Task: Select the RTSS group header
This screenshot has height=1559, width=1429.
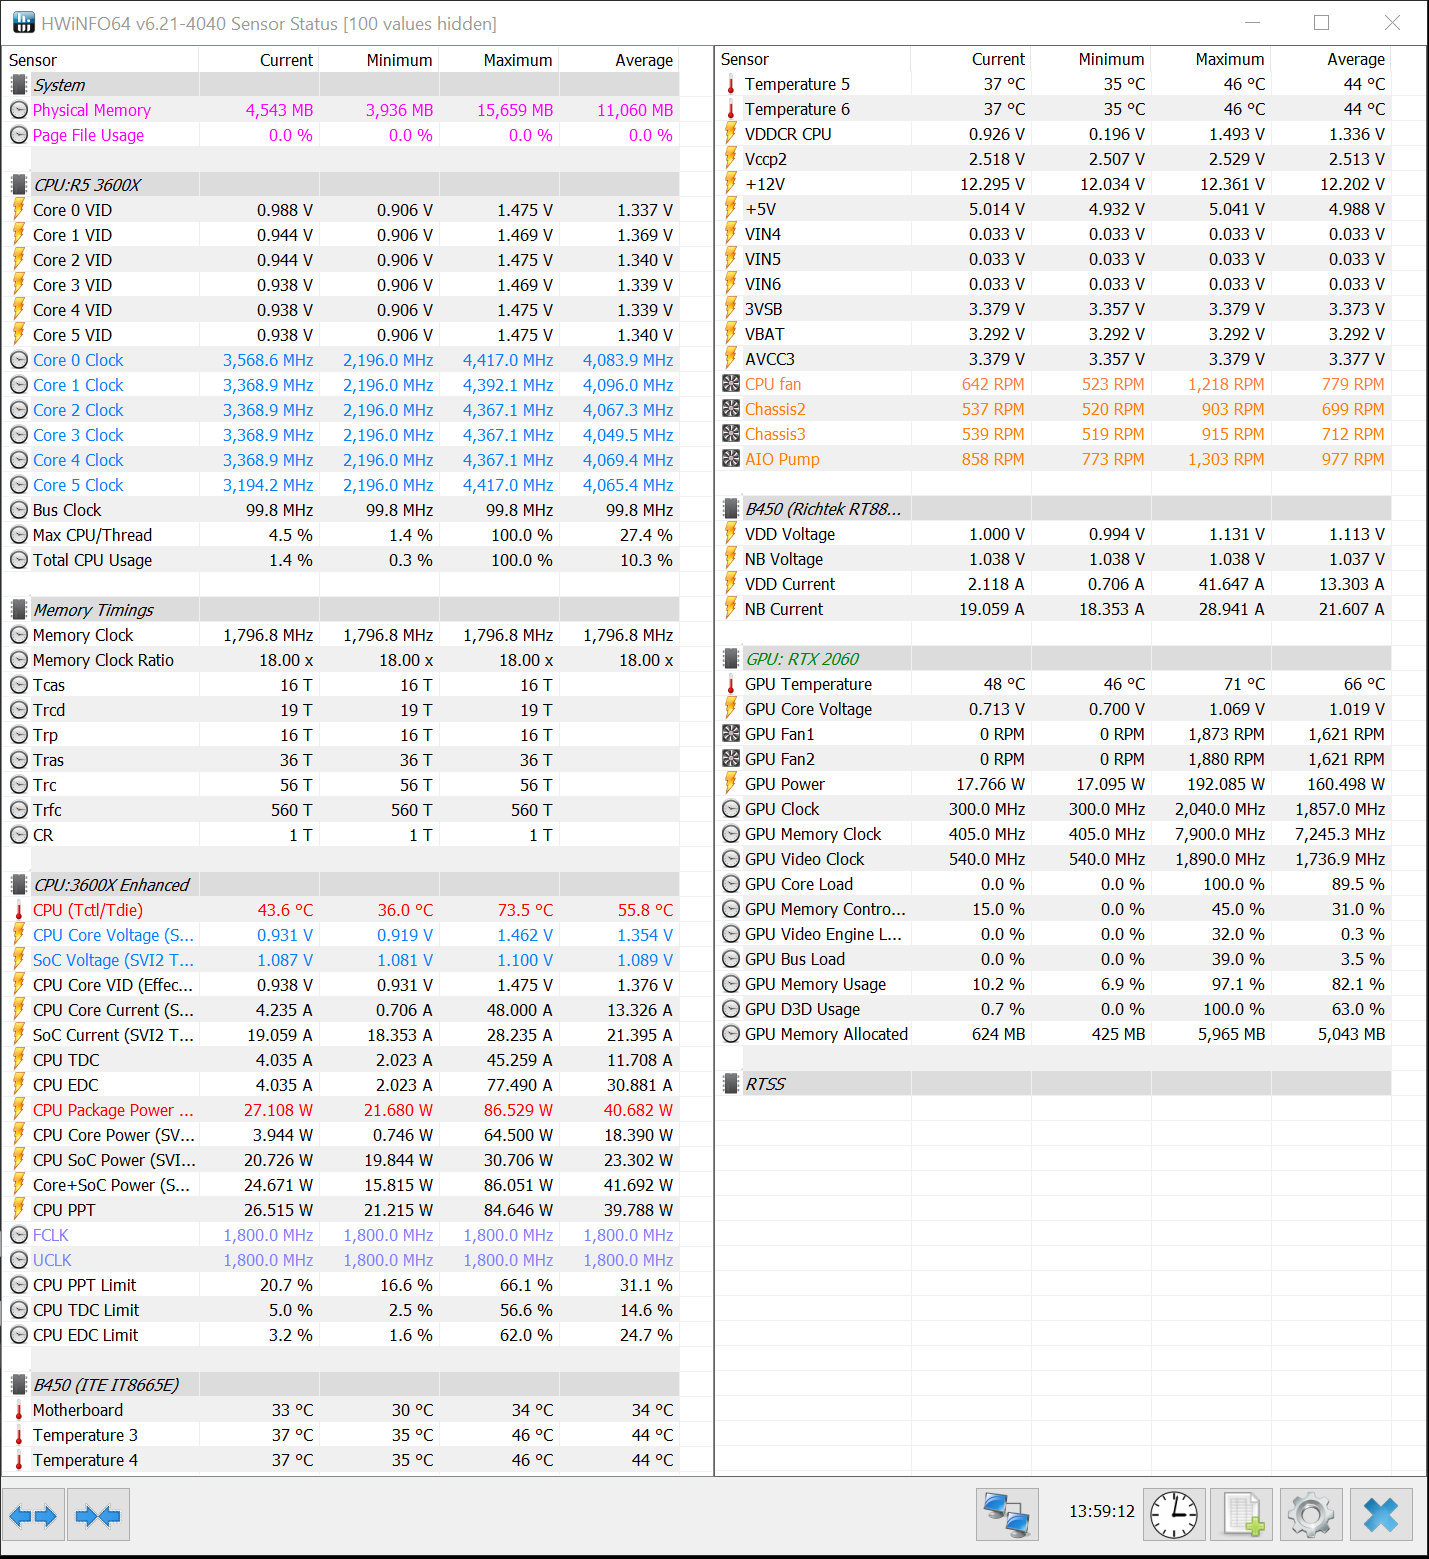Action: coord(1053,1084)
